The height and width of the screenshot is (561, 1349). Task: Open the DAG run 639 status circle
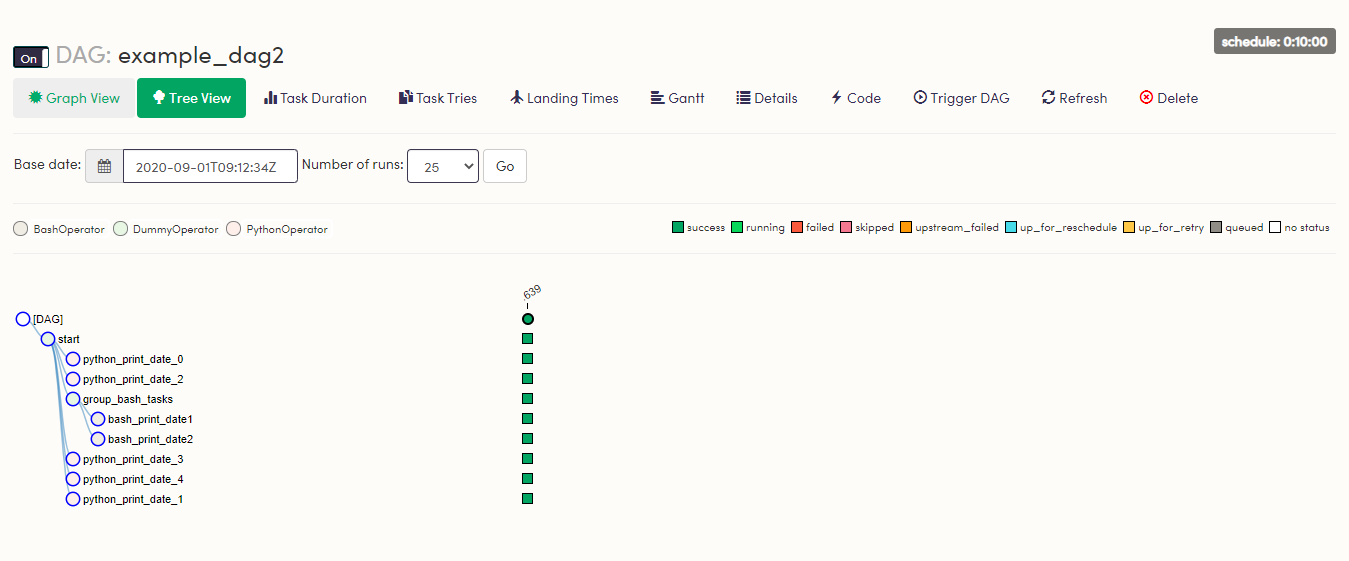(x=528, y=319)
